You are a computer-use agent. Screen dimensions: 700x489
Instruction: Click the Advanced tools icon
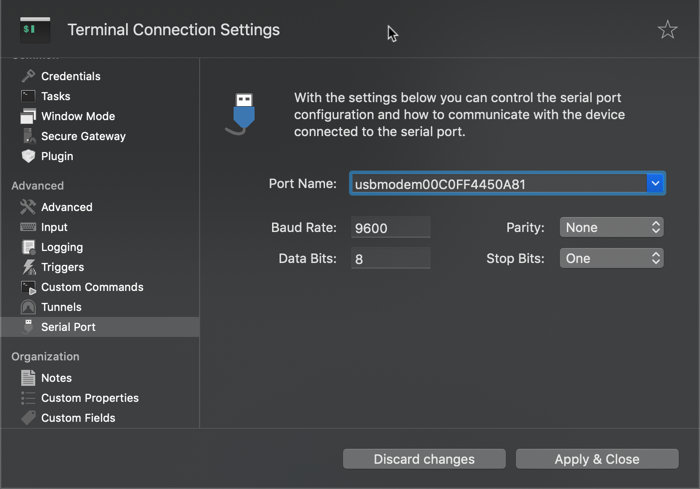tap(28, 207)
